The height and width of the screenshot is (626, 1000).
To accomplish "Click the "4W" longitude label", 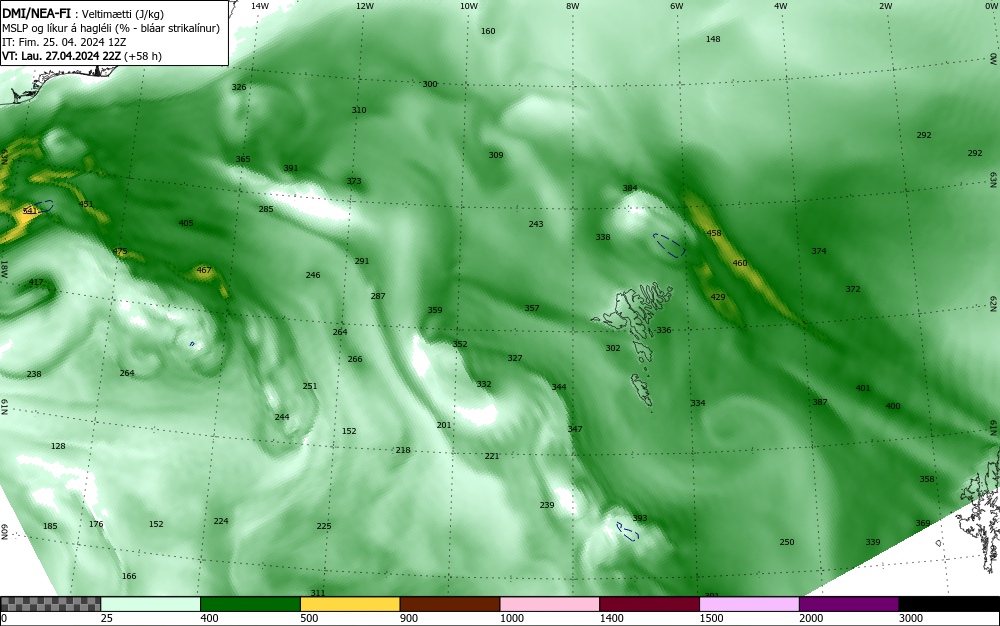I will coord(781,6).
